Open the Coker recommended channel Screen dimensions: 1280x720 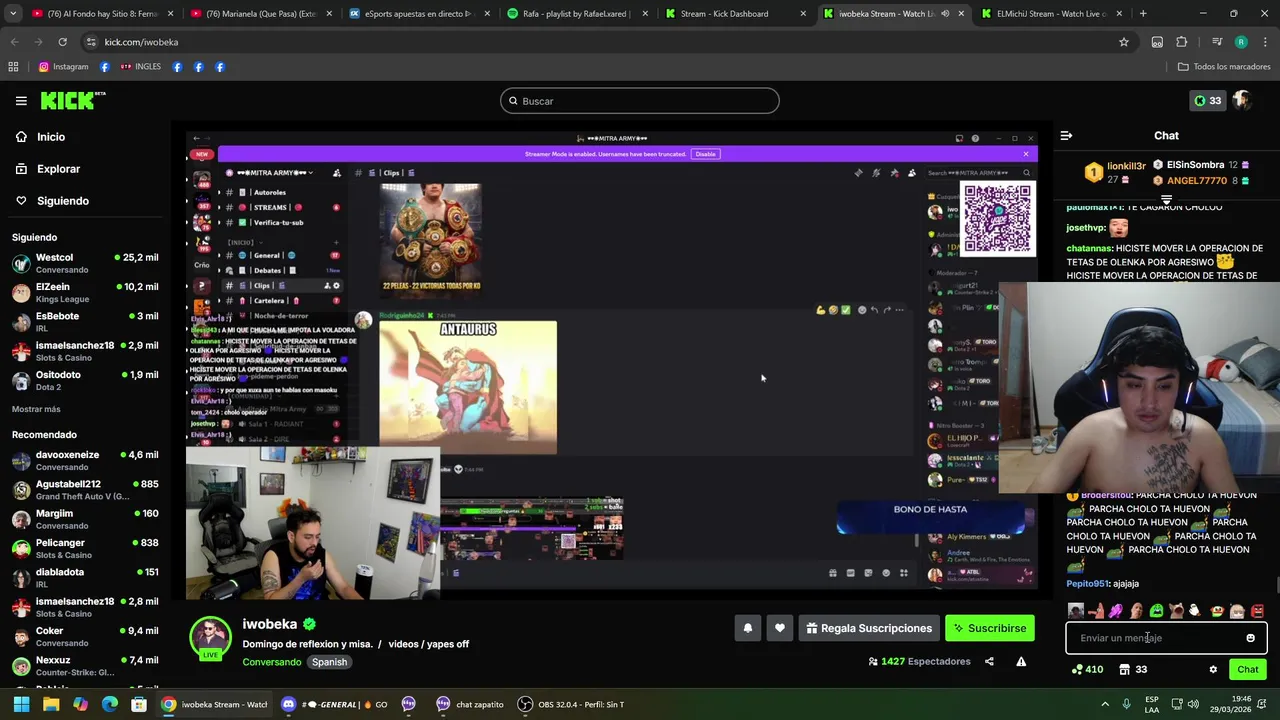coord(84,636)
